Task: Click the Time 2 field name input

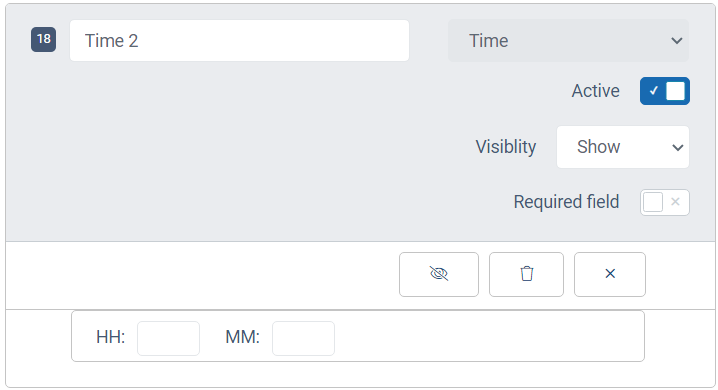Action: 239,41
